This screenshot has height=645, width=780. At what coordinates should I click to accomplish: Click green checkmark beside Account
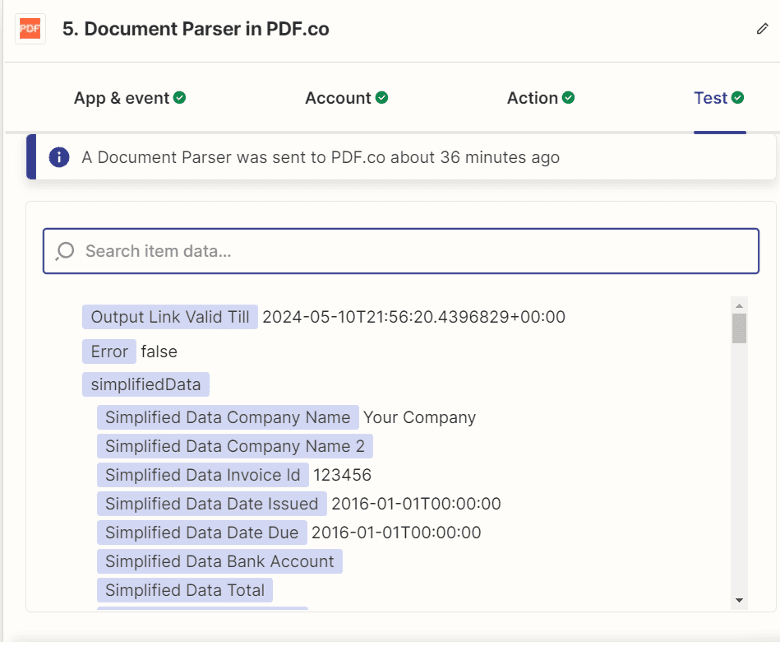coord(382,97)
